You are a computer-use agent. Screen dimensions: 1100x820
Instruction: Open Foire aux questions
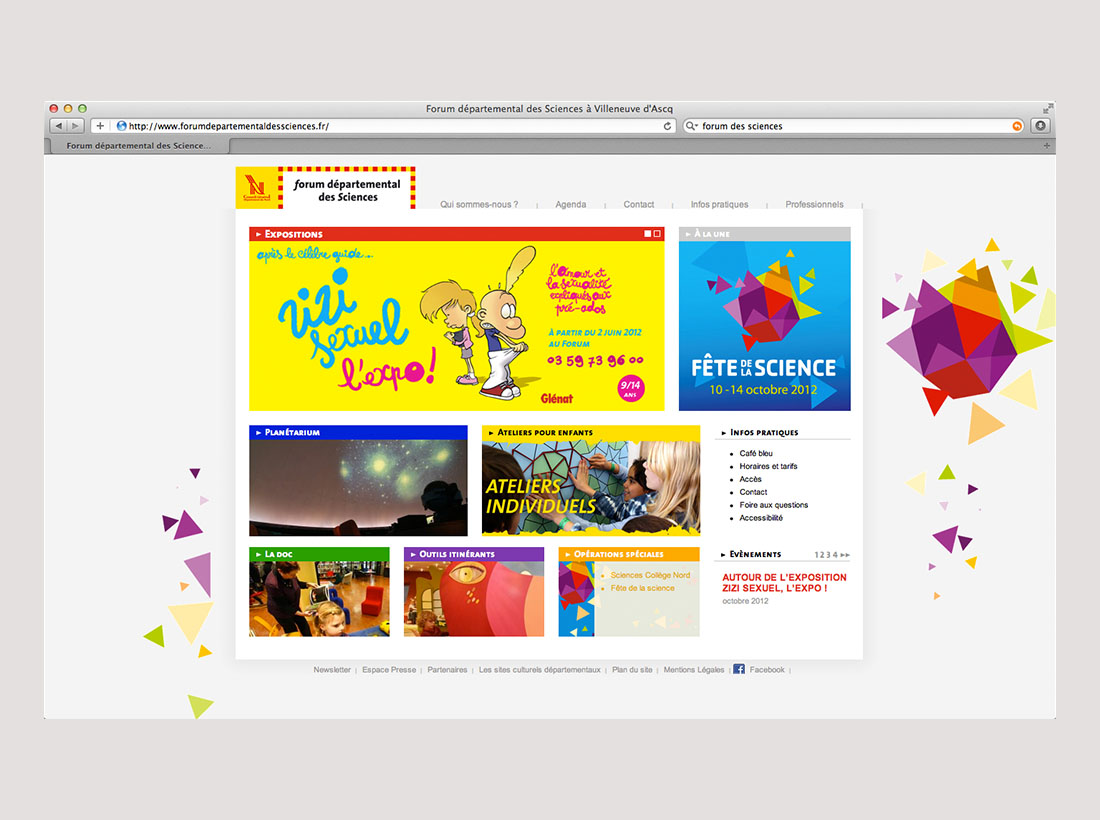point(773,505)
